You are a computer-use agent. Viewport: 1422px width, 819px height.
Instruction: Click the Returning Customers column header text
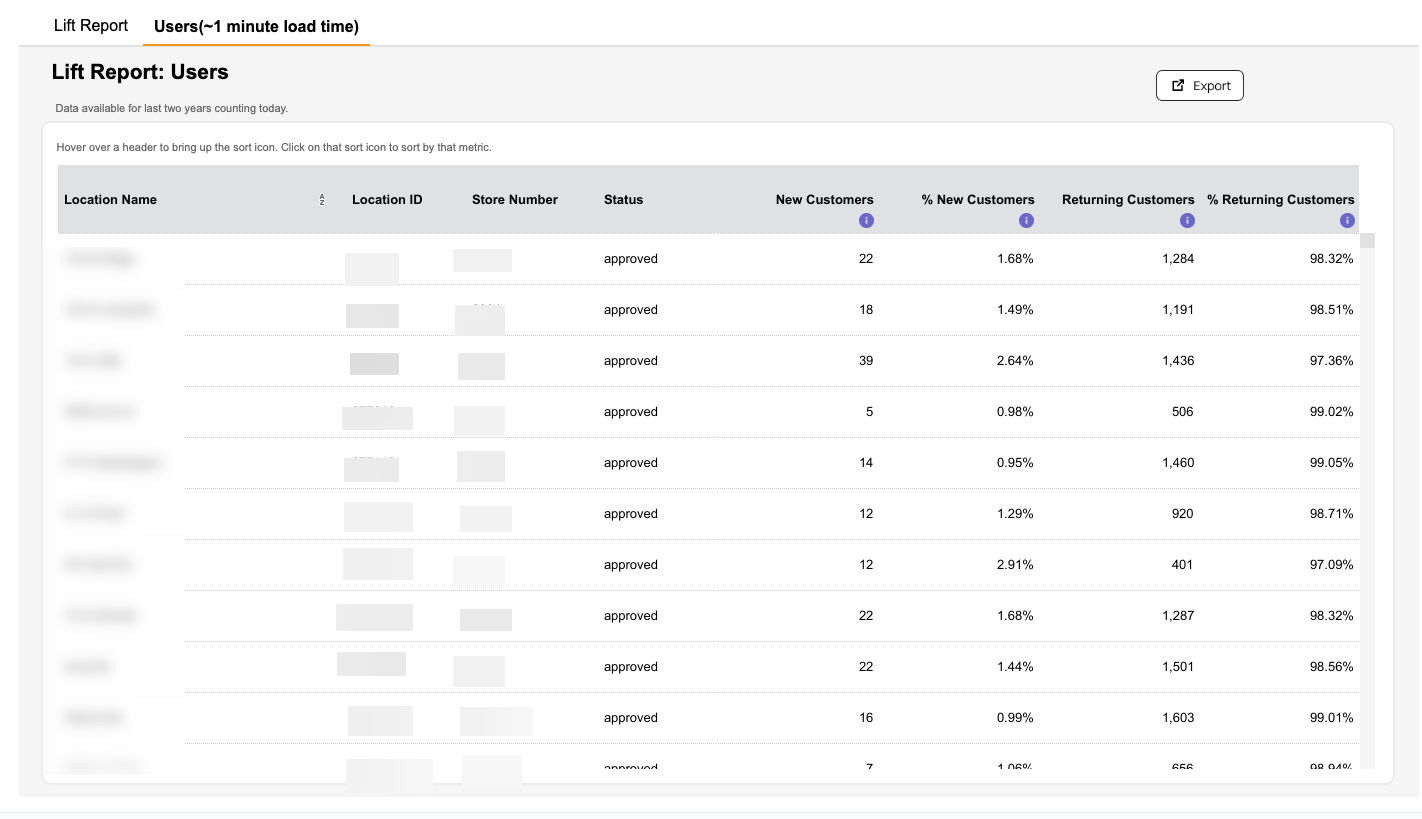(1128, 200)
